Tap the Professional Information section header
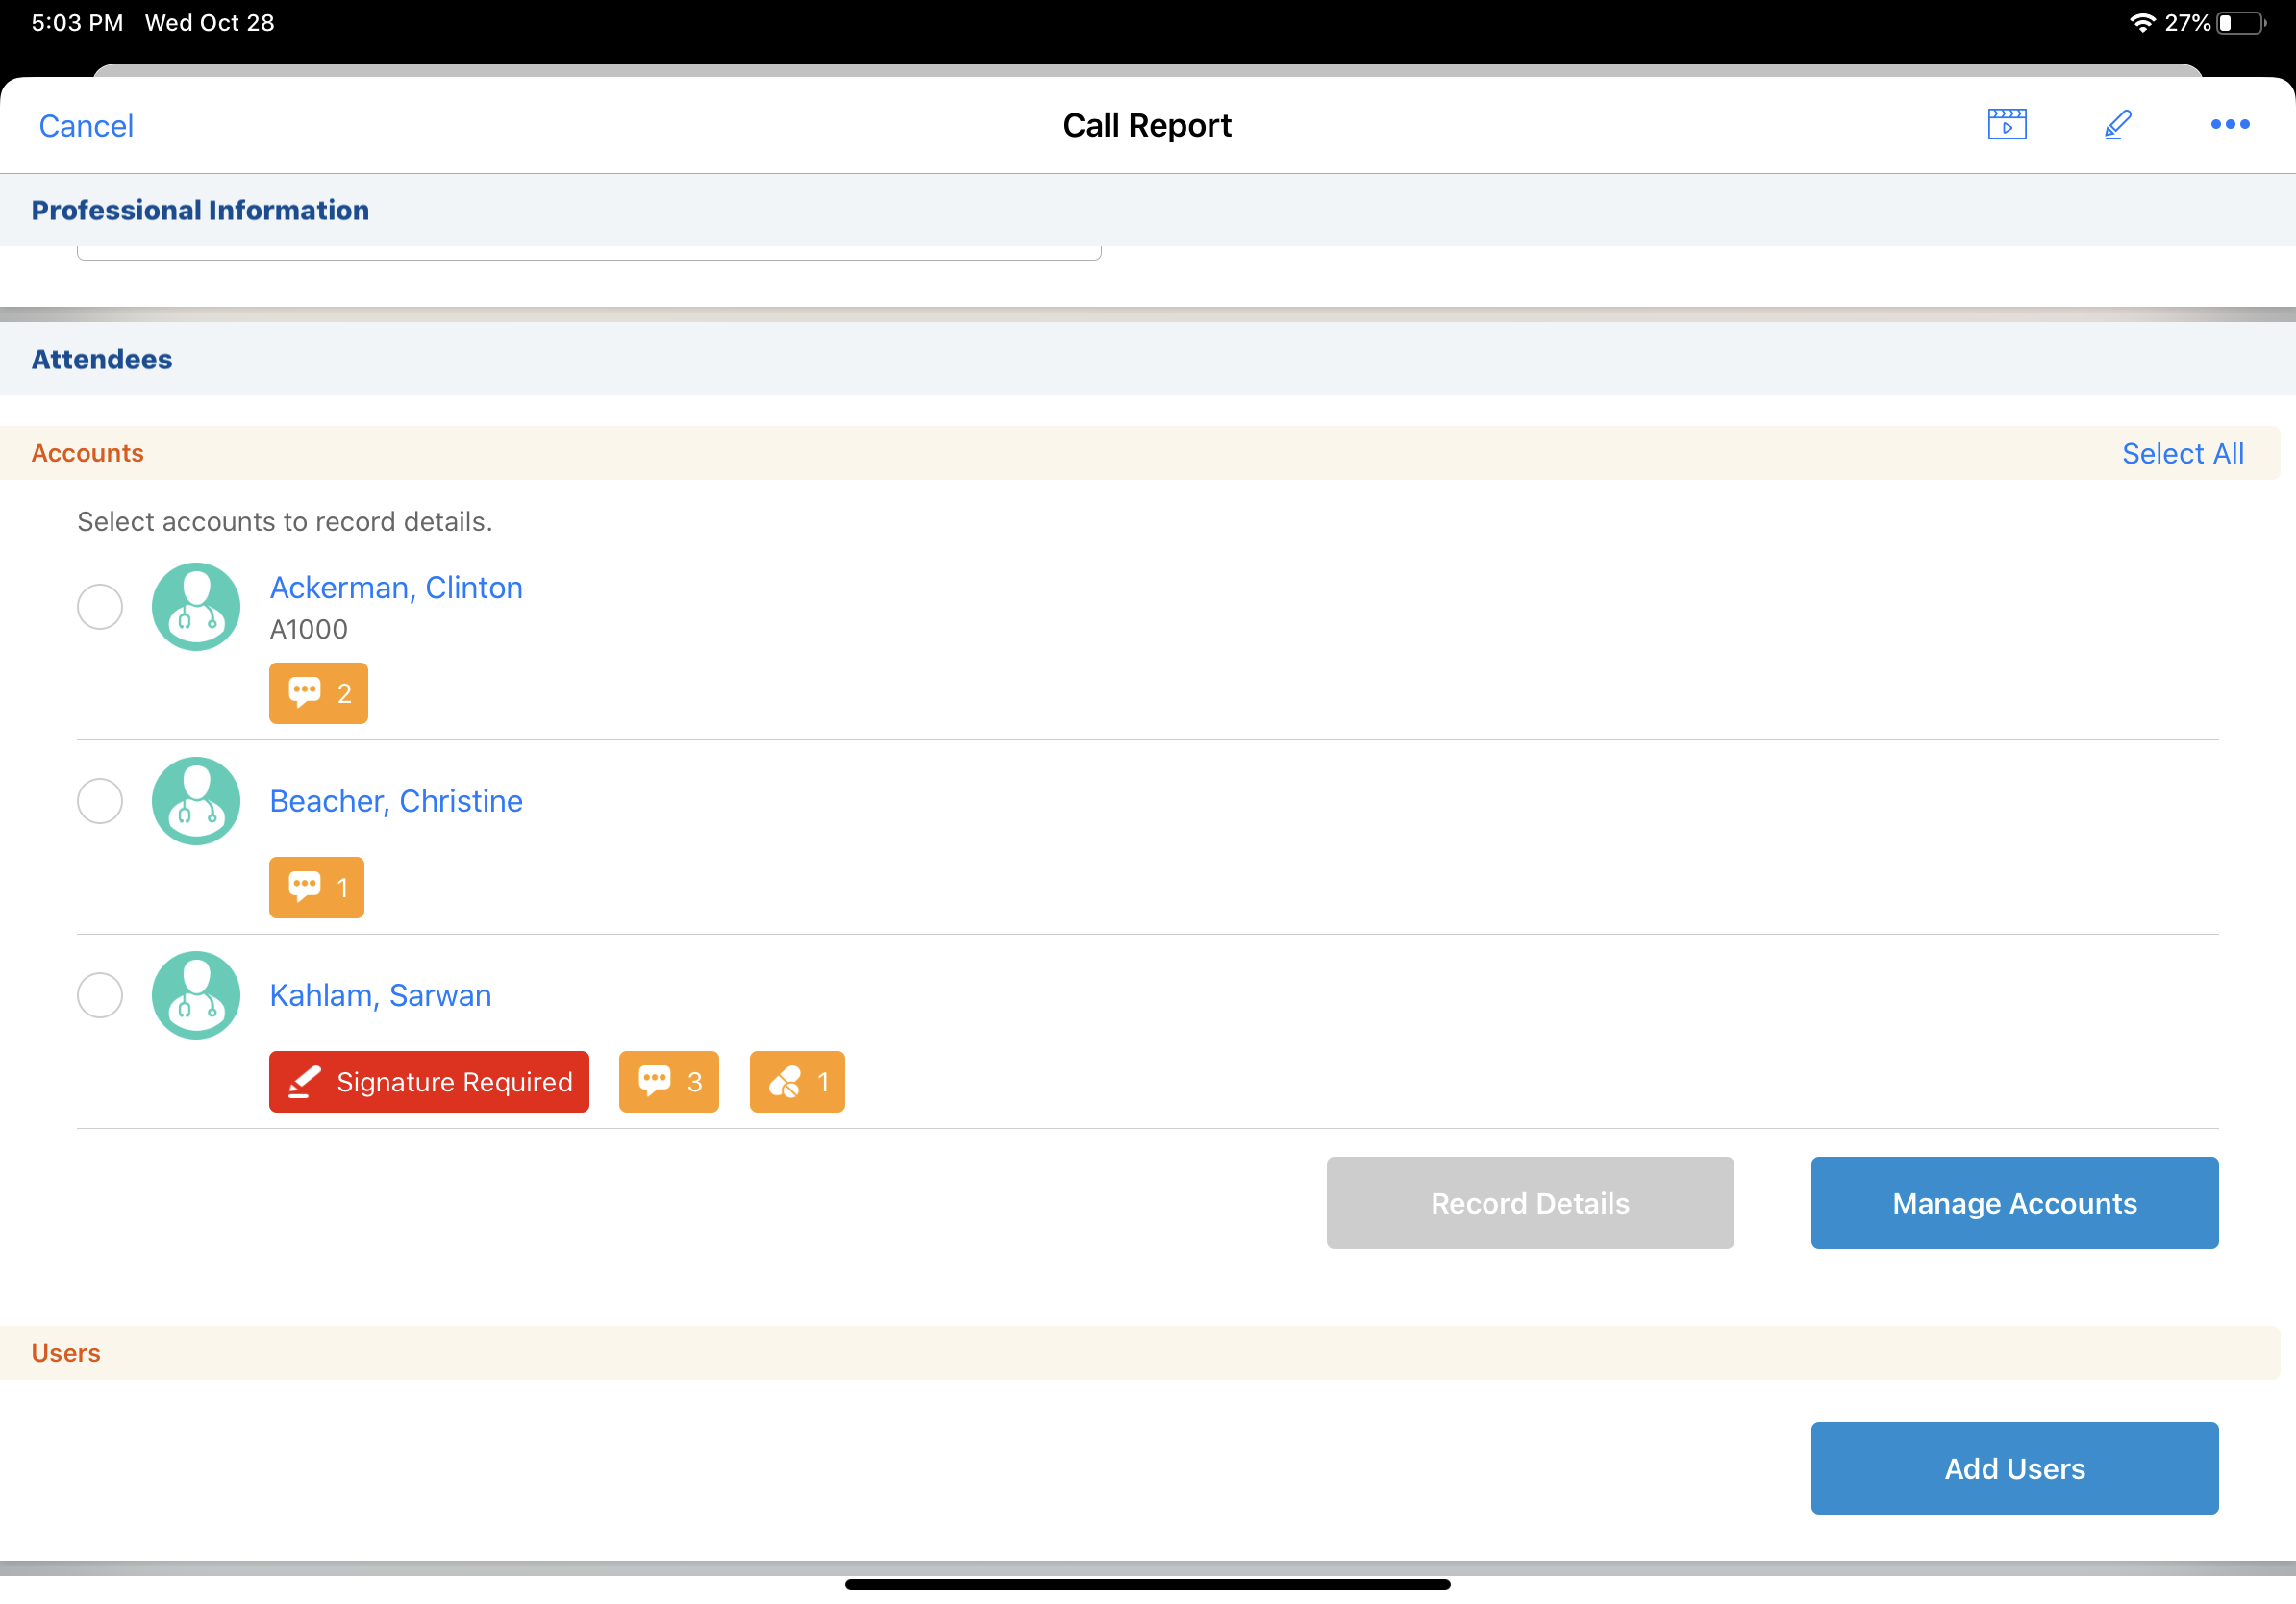 click(x=200, y=210)
